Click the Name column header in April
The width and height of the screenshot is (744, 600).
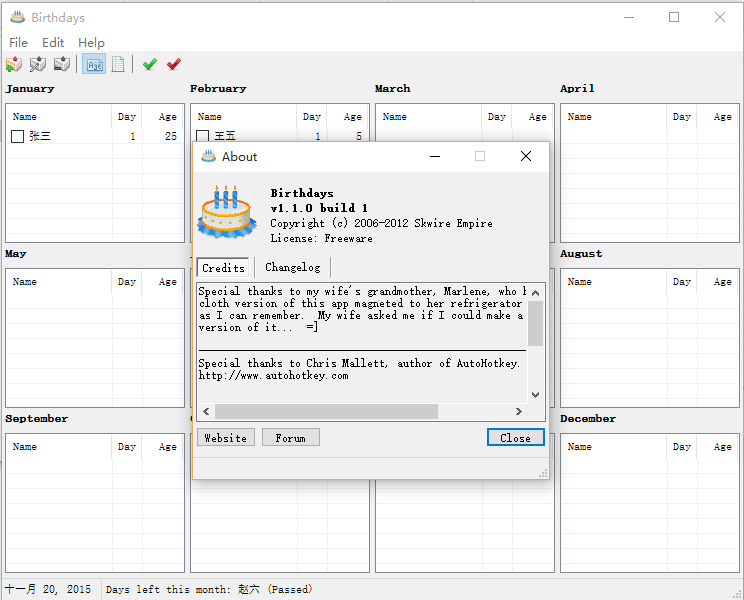(x=580, y=117)
